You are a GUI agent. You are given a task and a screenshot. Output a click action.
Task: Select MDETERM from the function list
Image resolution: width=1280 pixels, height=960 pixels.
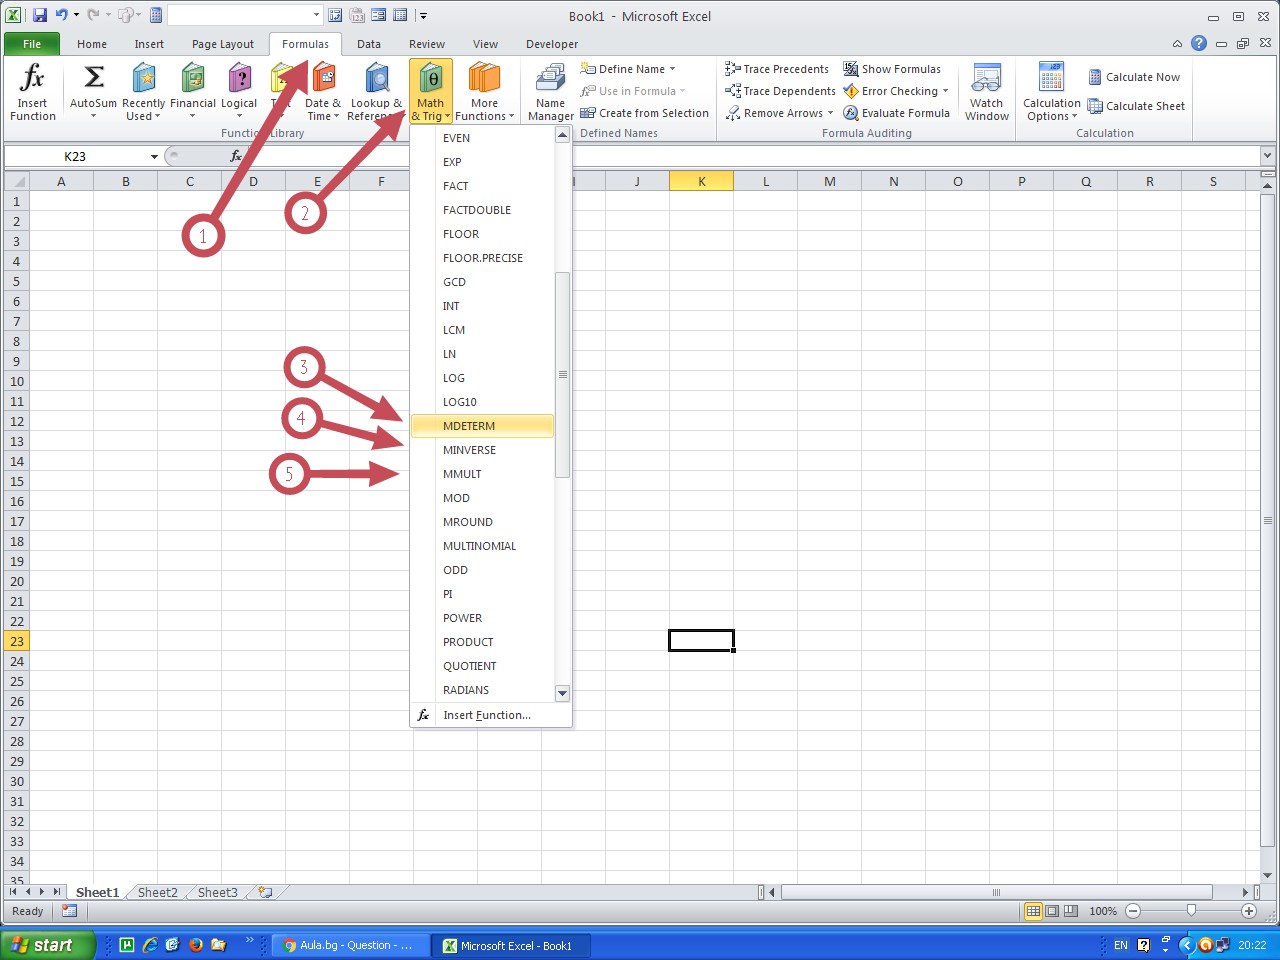[x=483, y=426]
